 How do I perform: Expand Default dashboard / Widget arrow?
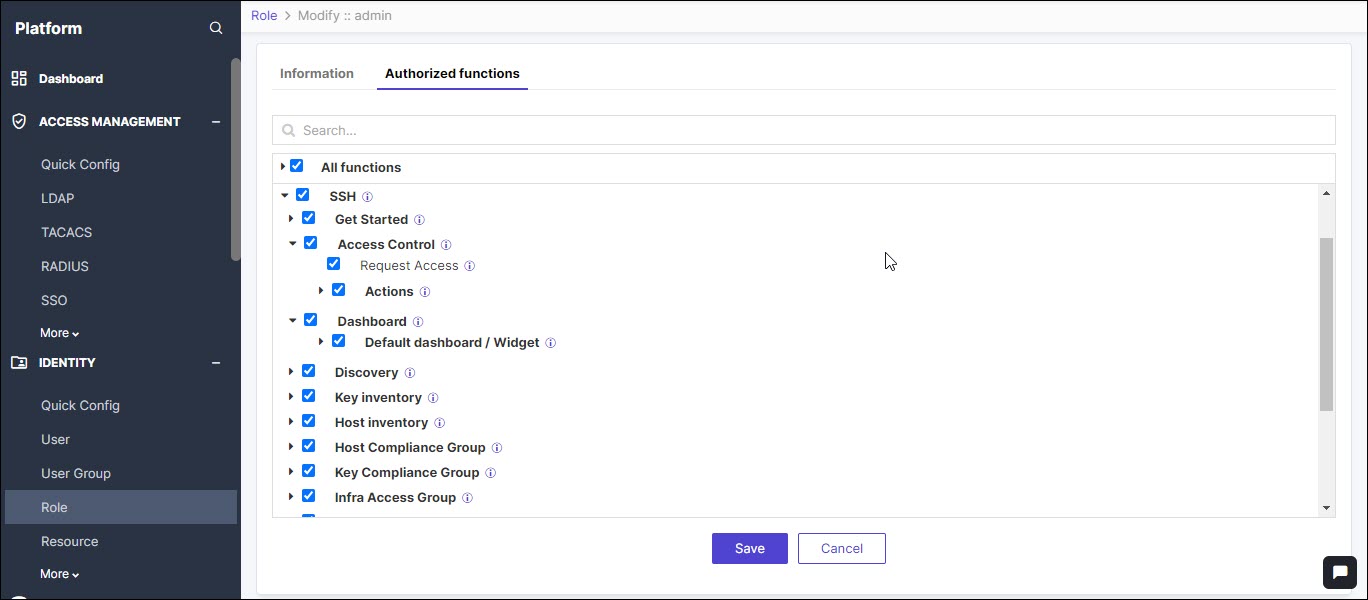click(321, 342)
